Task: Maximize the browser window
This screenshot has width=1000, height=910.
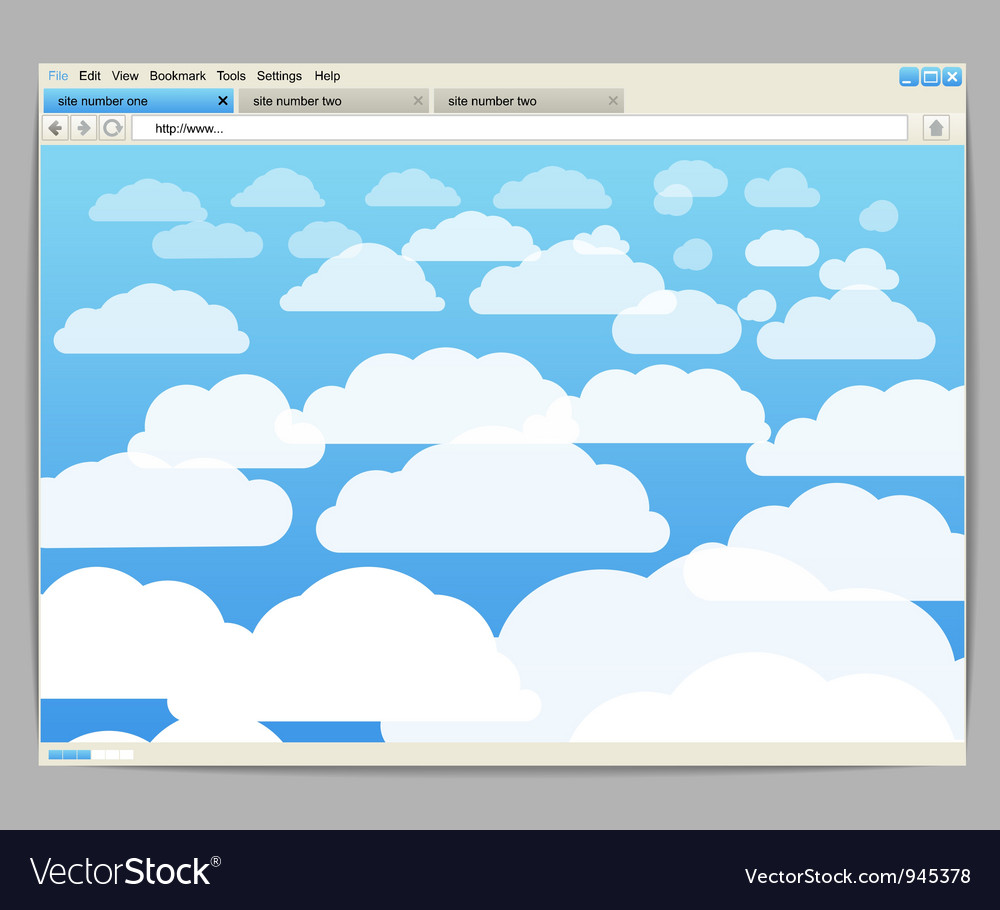Action: (930, 76)
